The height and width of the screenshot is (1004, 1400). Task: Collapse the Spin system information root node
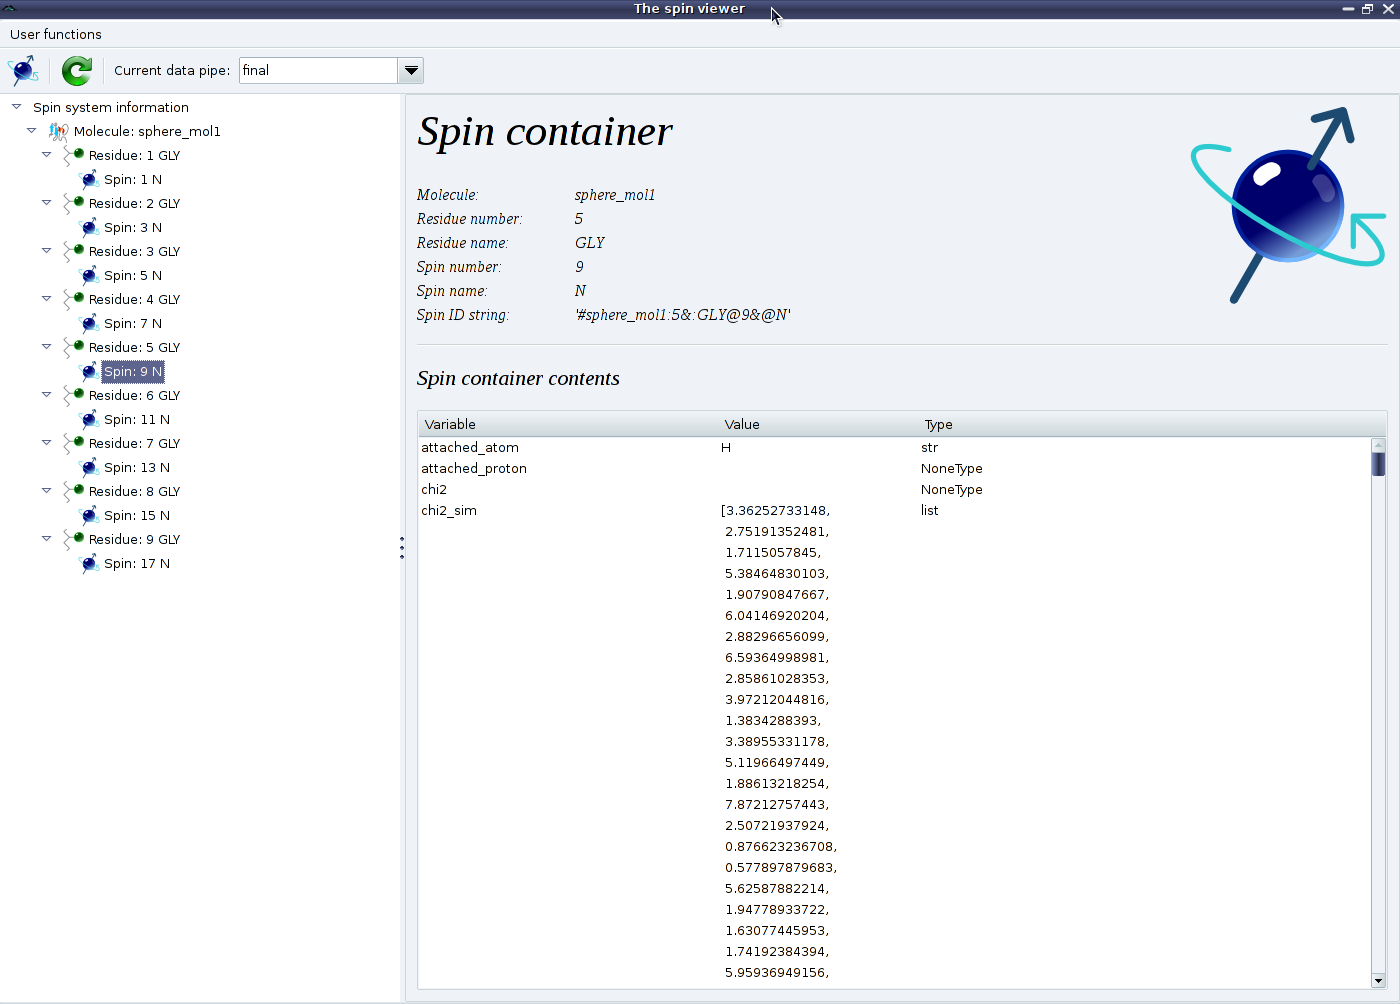tap(16, 106)
